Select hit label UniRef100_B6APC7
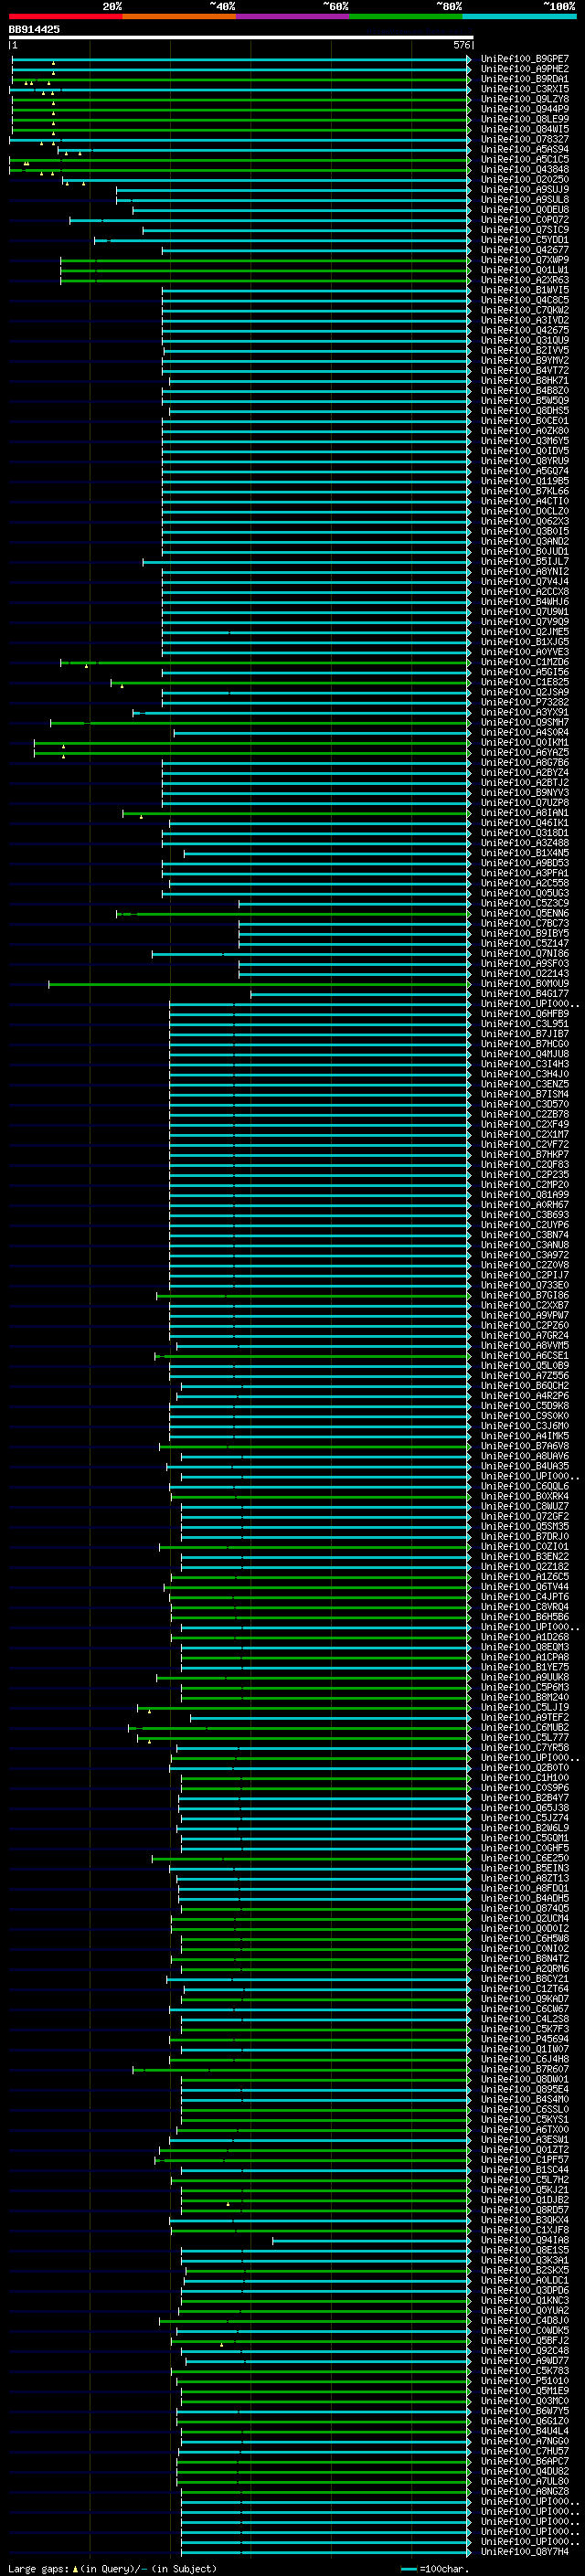 [x=525, y=2461]
